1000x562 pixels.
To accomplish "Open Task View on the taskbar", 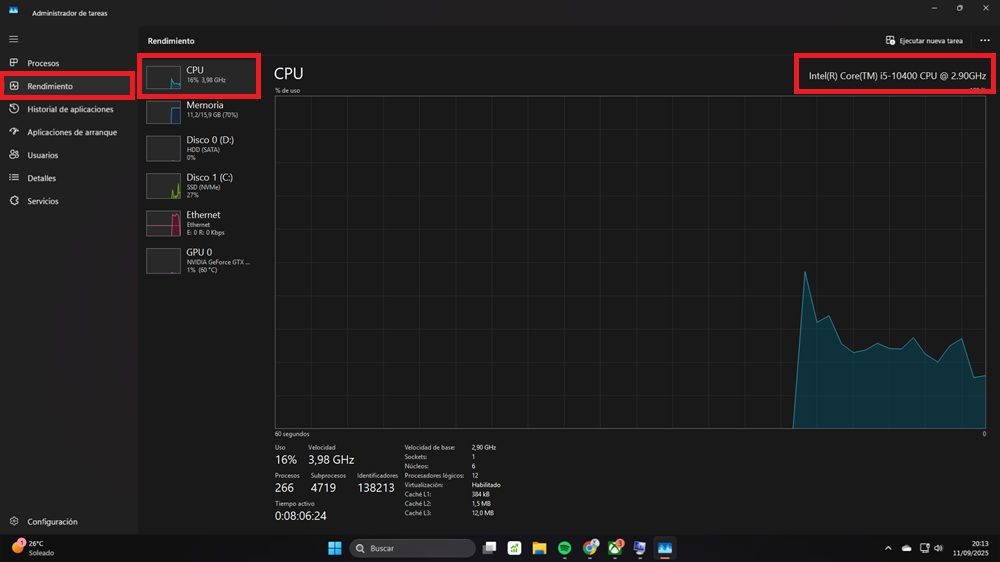I will pyautogui.click(x=489, y=548).
